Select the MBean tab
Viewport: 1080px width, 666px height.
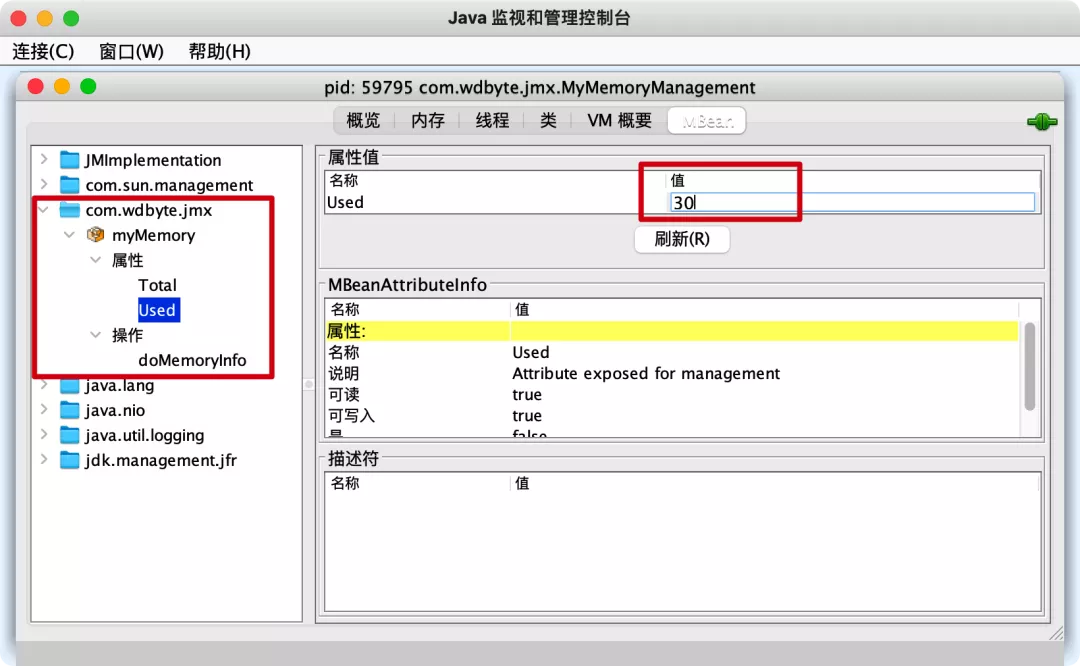point(707,121)
